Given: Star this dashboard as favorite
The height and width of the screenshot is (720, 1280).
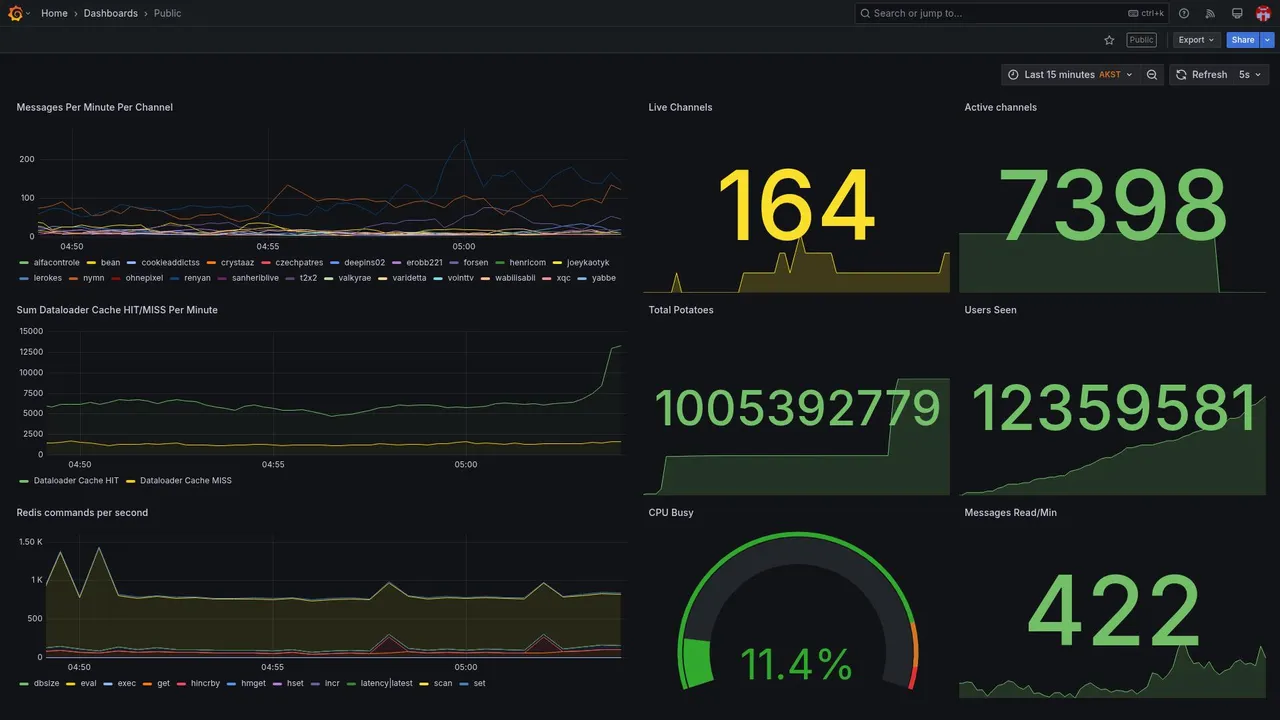Looking at the screenshot, I should (x=1109, y=40).
